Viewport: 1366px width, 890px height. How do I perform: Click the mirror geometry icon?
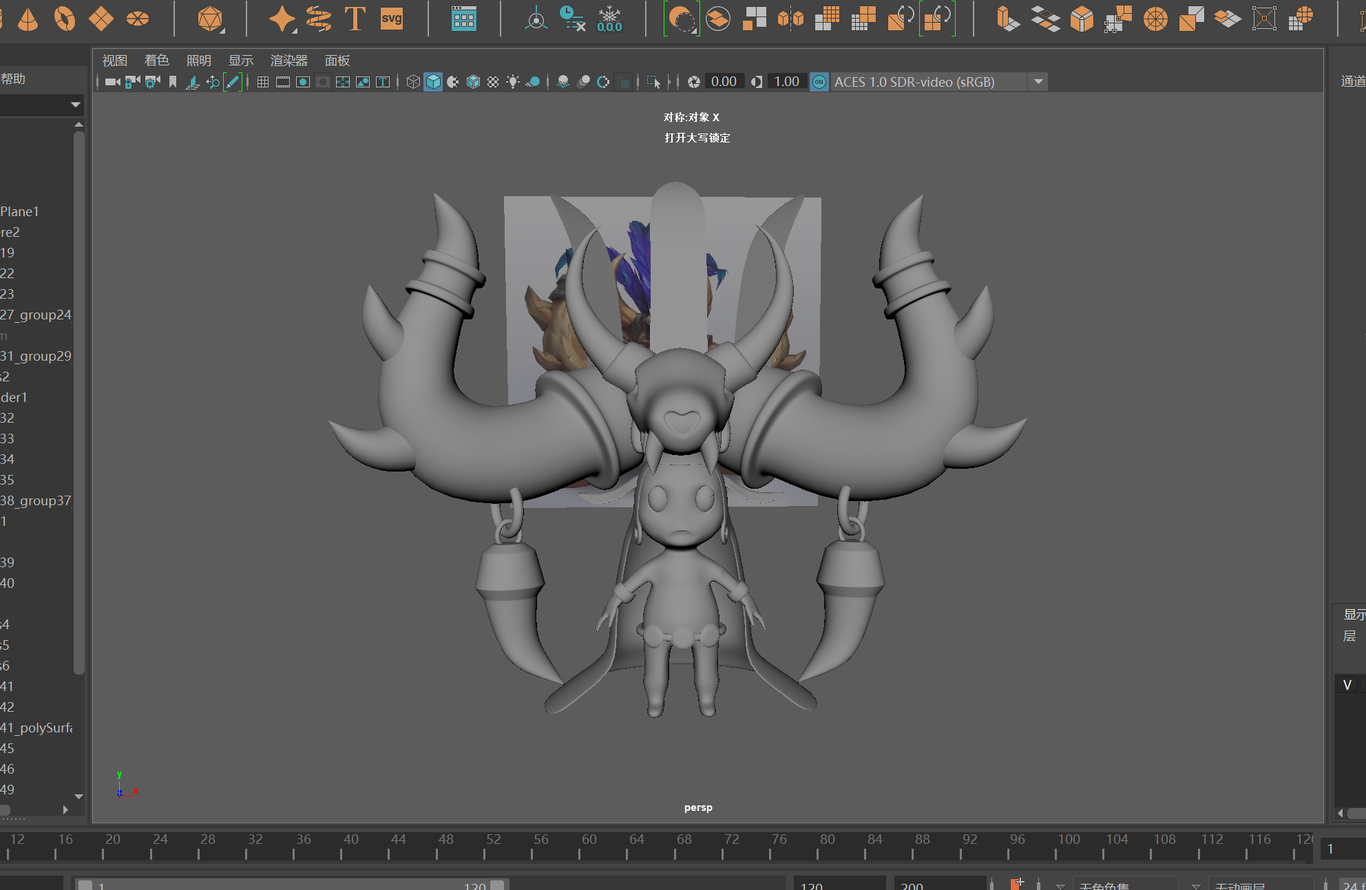point(791,18)
